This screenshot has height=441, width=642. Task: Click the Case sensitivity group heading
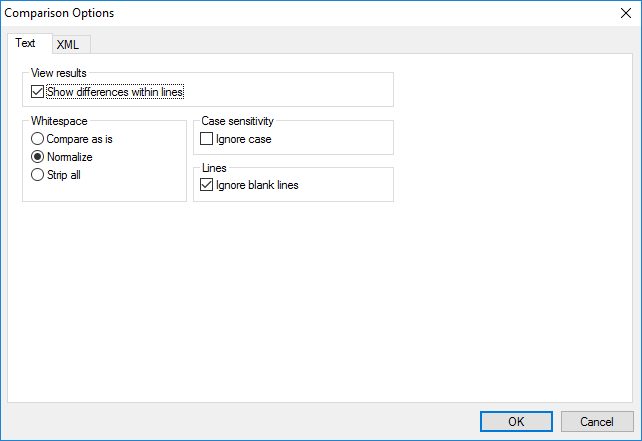click(238, 121)
